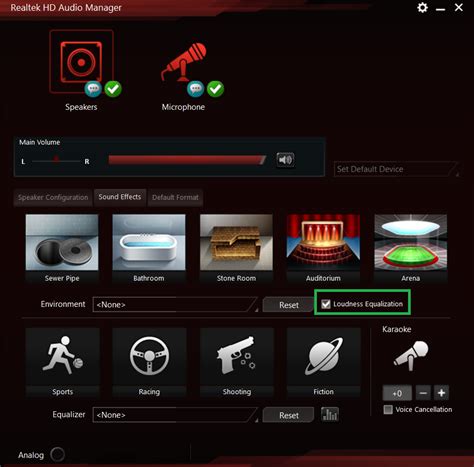Click the Main Volume level bar
Screen dimensions: 474x467
[187, 160]
